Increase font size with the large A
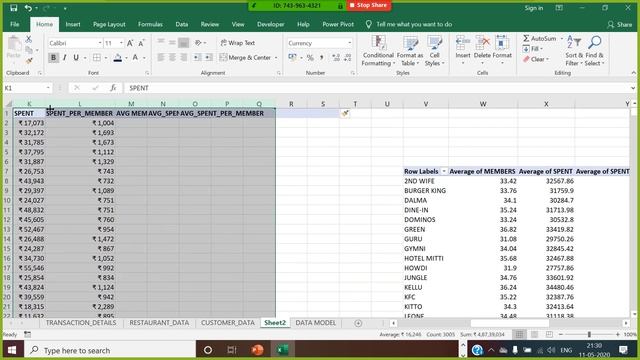 coord(130,43)
